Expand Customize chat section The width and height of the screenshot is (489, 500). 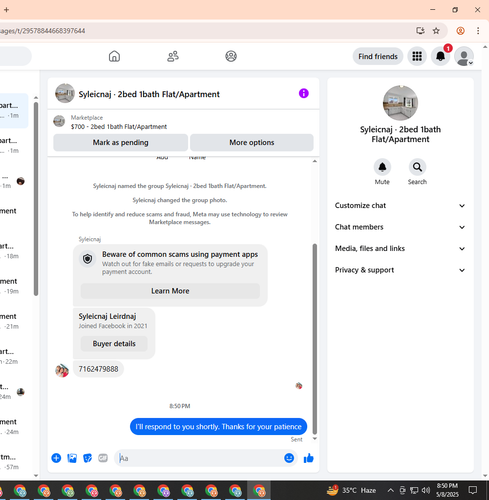click(x=400, y=206)
